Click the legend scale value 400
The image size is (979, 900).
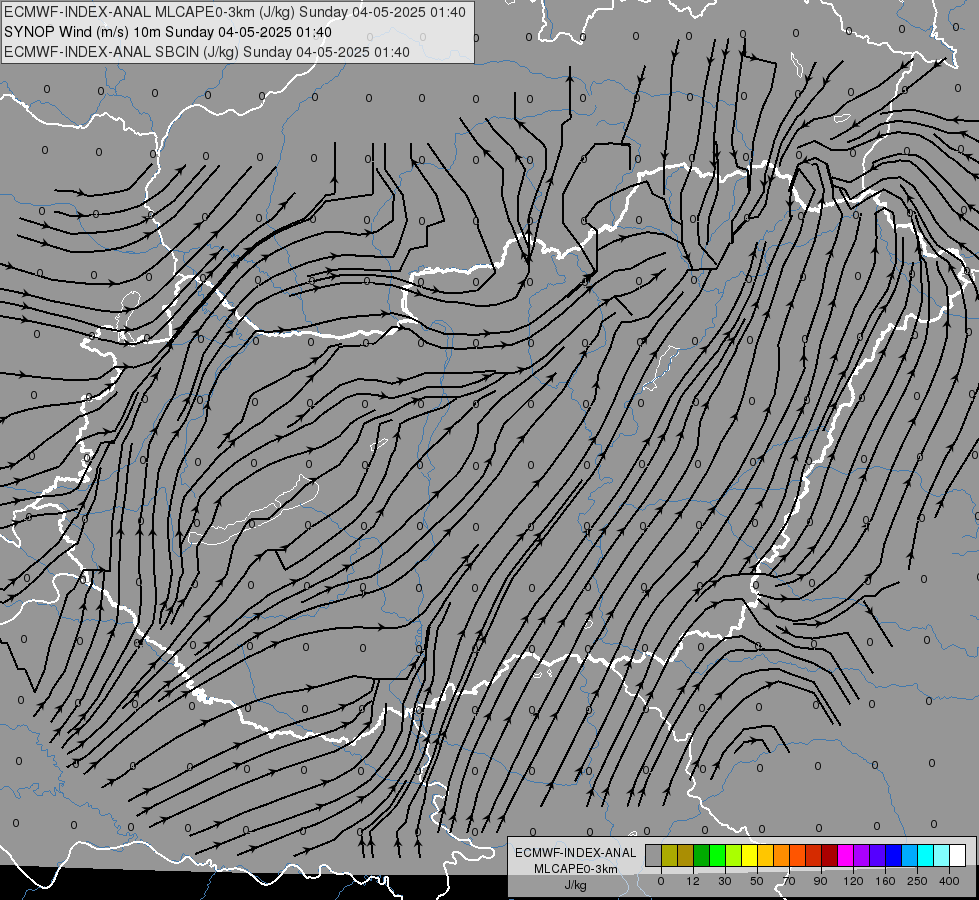949,881
